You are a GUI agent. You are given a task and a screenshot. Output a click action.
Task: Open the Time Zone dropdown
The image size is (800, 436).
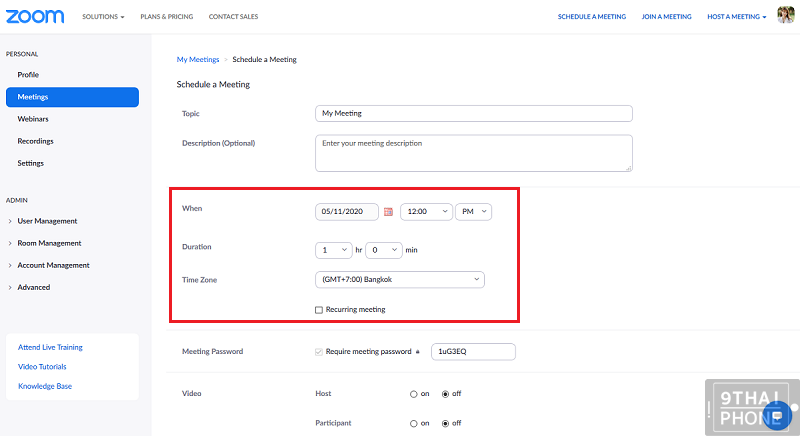click(x=400, y=279)
